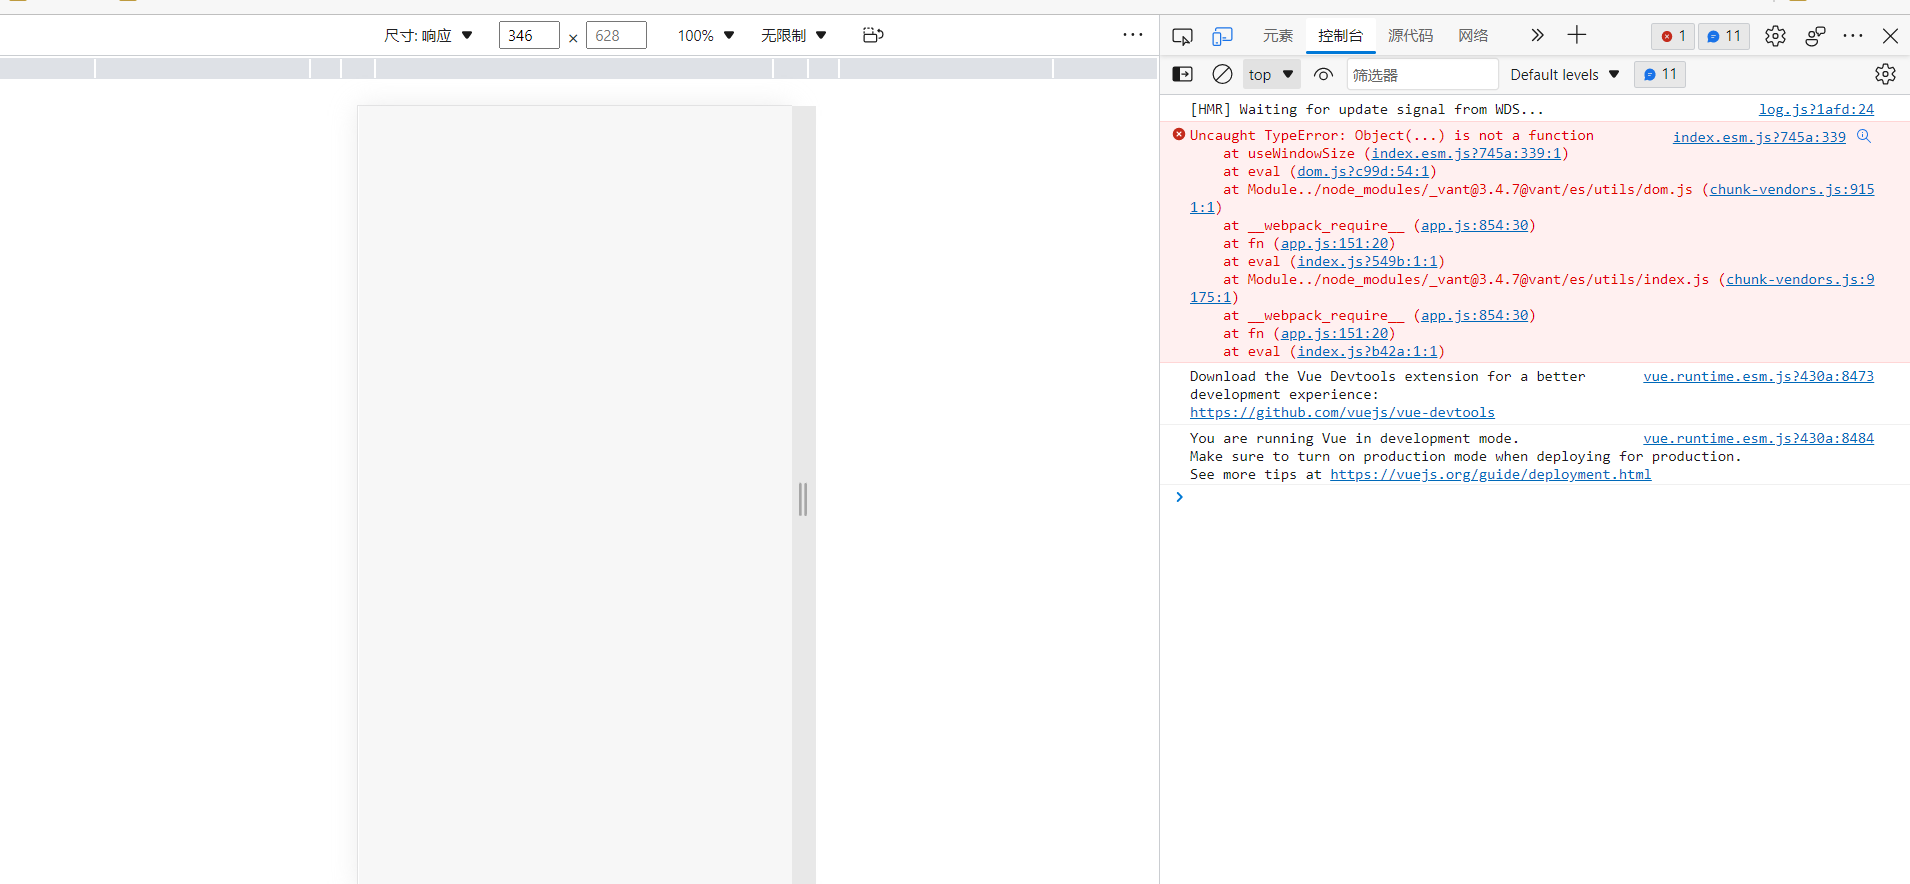Open the throttling (无限制) dropdown

tap(794, 36)
